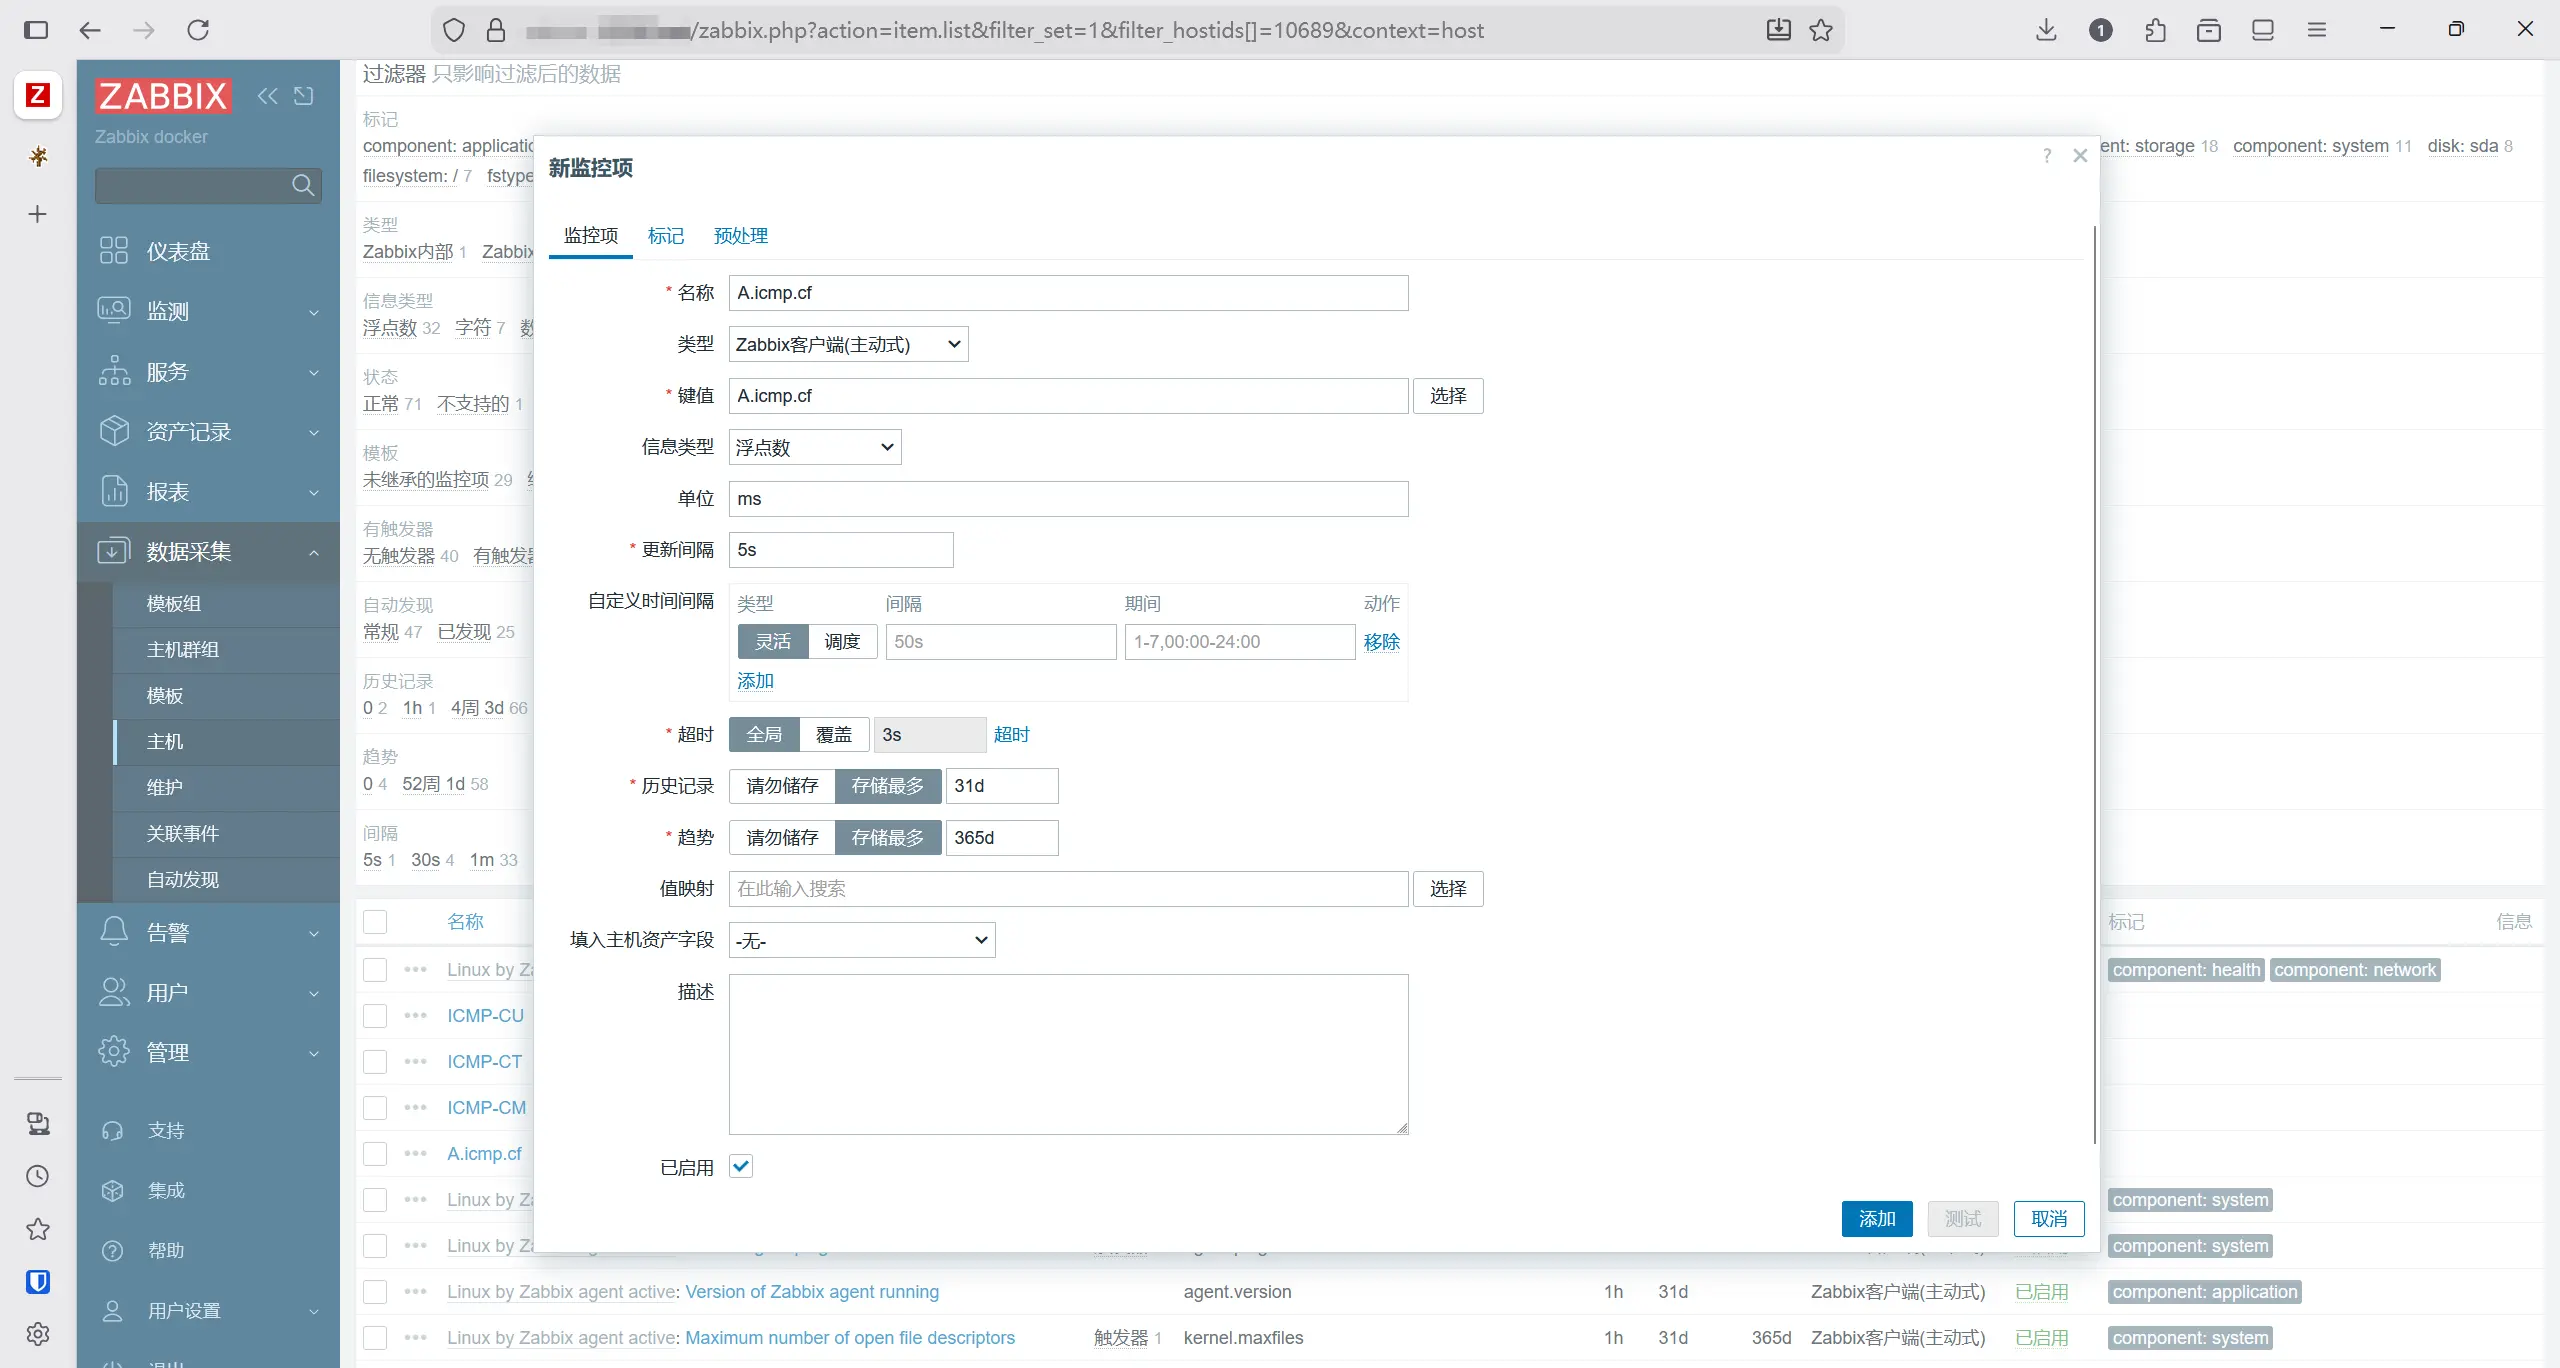
Task: Click the 单位 units input field
Action: (1067, 499)
